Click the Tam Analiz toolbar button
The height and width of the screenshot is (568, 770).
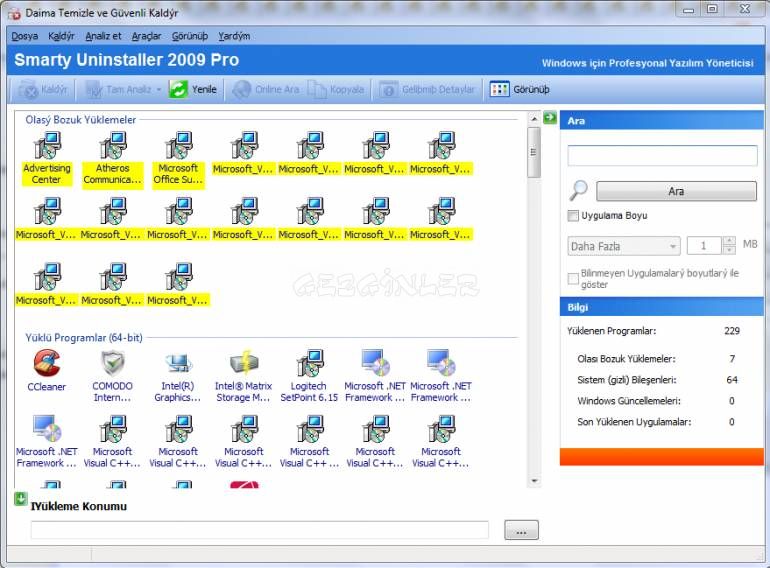point(120,89)
